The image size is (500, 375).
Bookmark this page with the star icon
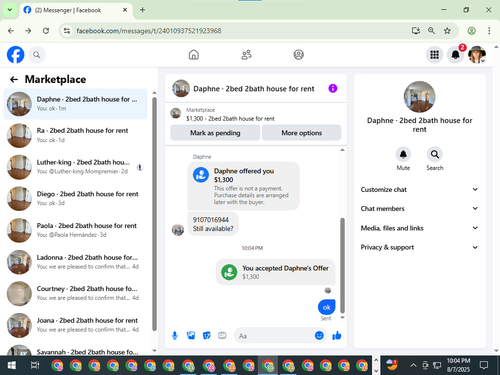click(447, 31)
